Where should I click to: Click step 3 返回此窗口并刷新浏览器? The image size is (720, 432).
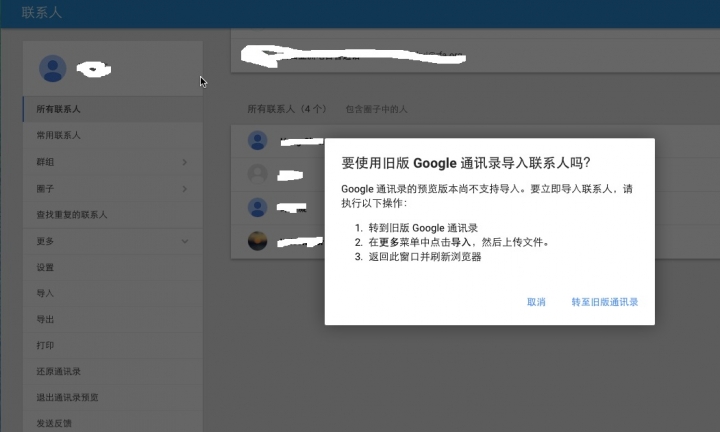click(425, 257)
